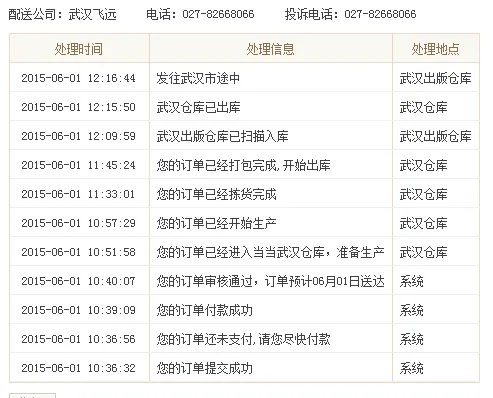Viewport: 493px width, 398px height.
Task: Click the message 武汉出版仓库已扫描入库
Action: (223, 136)
